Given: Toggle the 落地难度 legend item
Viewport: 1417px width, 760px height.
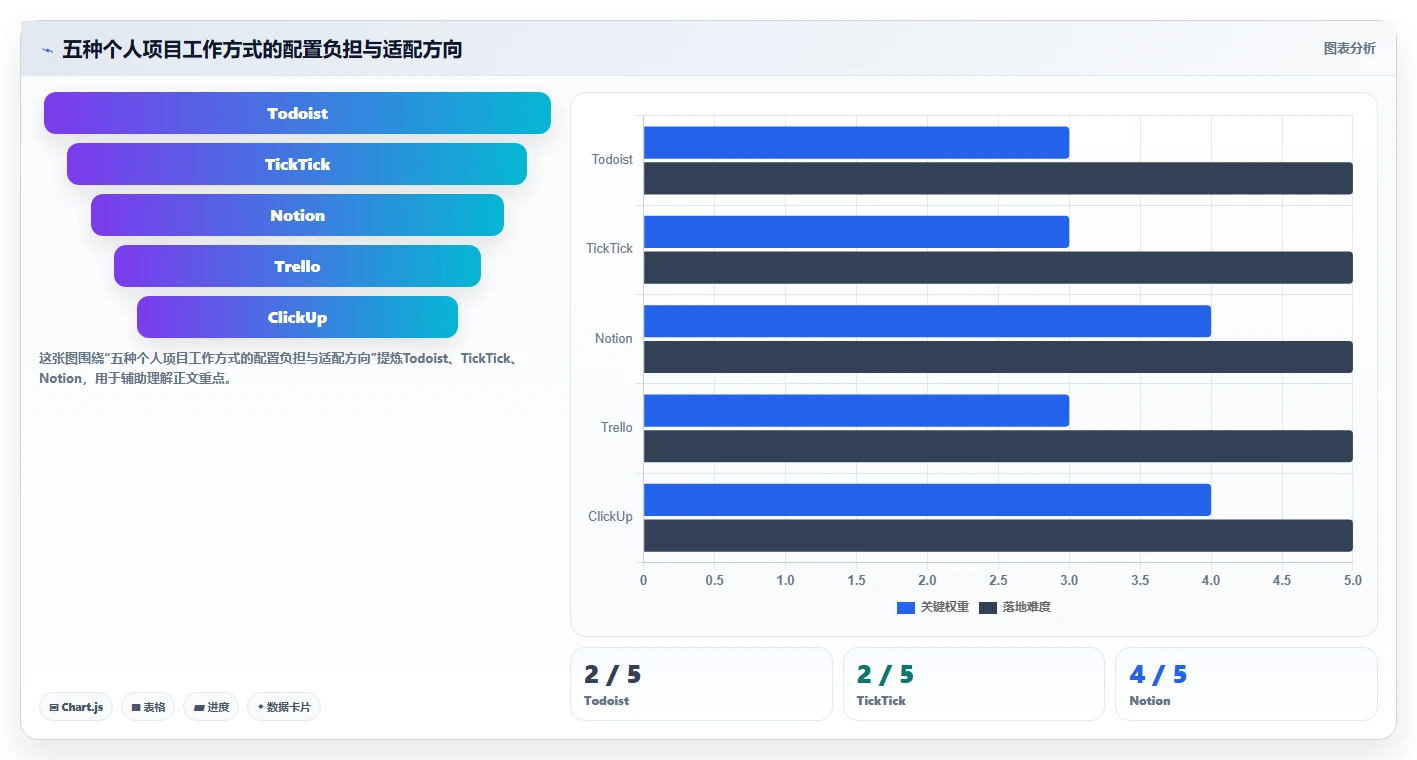Looking at the screenshot, I should (x=1015, y=607).
